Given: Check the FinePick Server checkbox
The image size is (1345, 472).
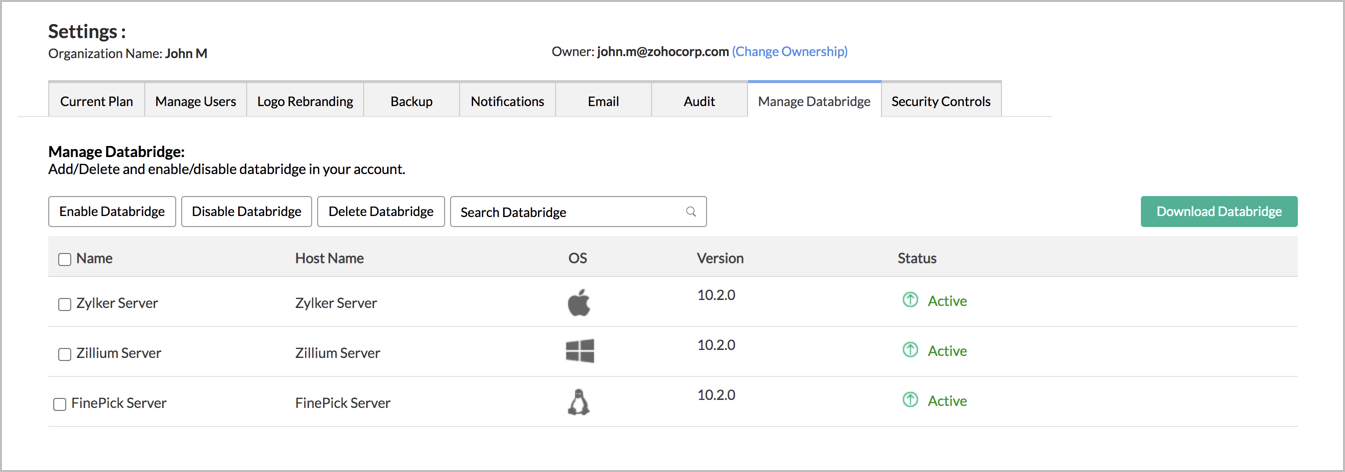Looking at the screenshot, I should coord(59,404).
